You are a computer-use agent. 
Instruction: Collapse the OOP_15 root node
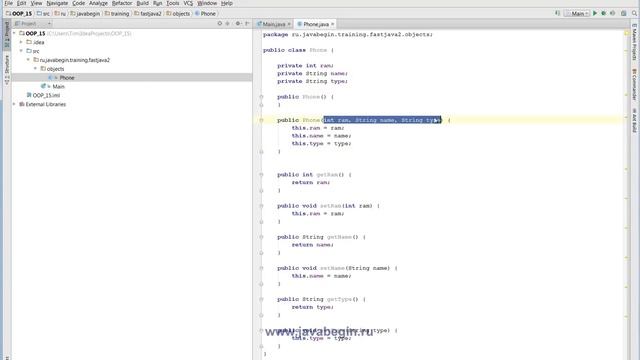click(x=14, y=33)
